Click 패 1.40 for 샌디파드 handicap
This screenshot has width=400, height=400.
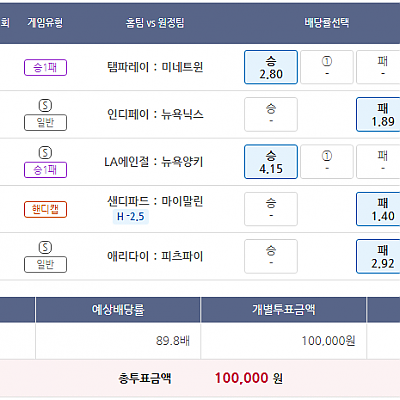pos(378,209)
